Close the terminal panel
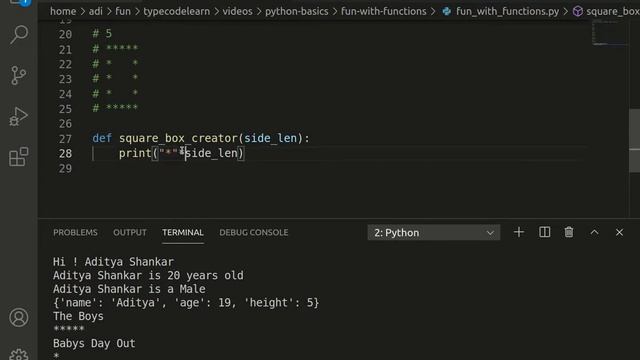640x360 pixels. point(619,232)
